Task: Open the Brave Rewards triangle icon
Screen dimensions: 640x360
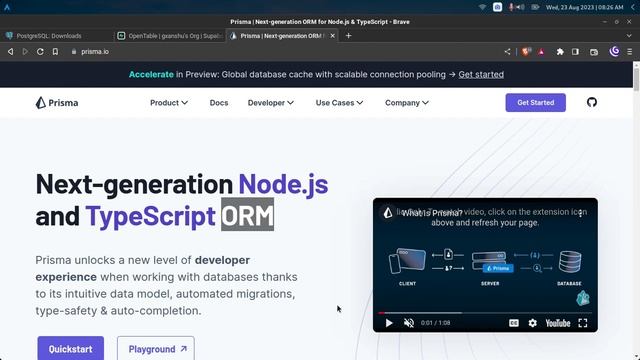Action: tap(541, 52)
